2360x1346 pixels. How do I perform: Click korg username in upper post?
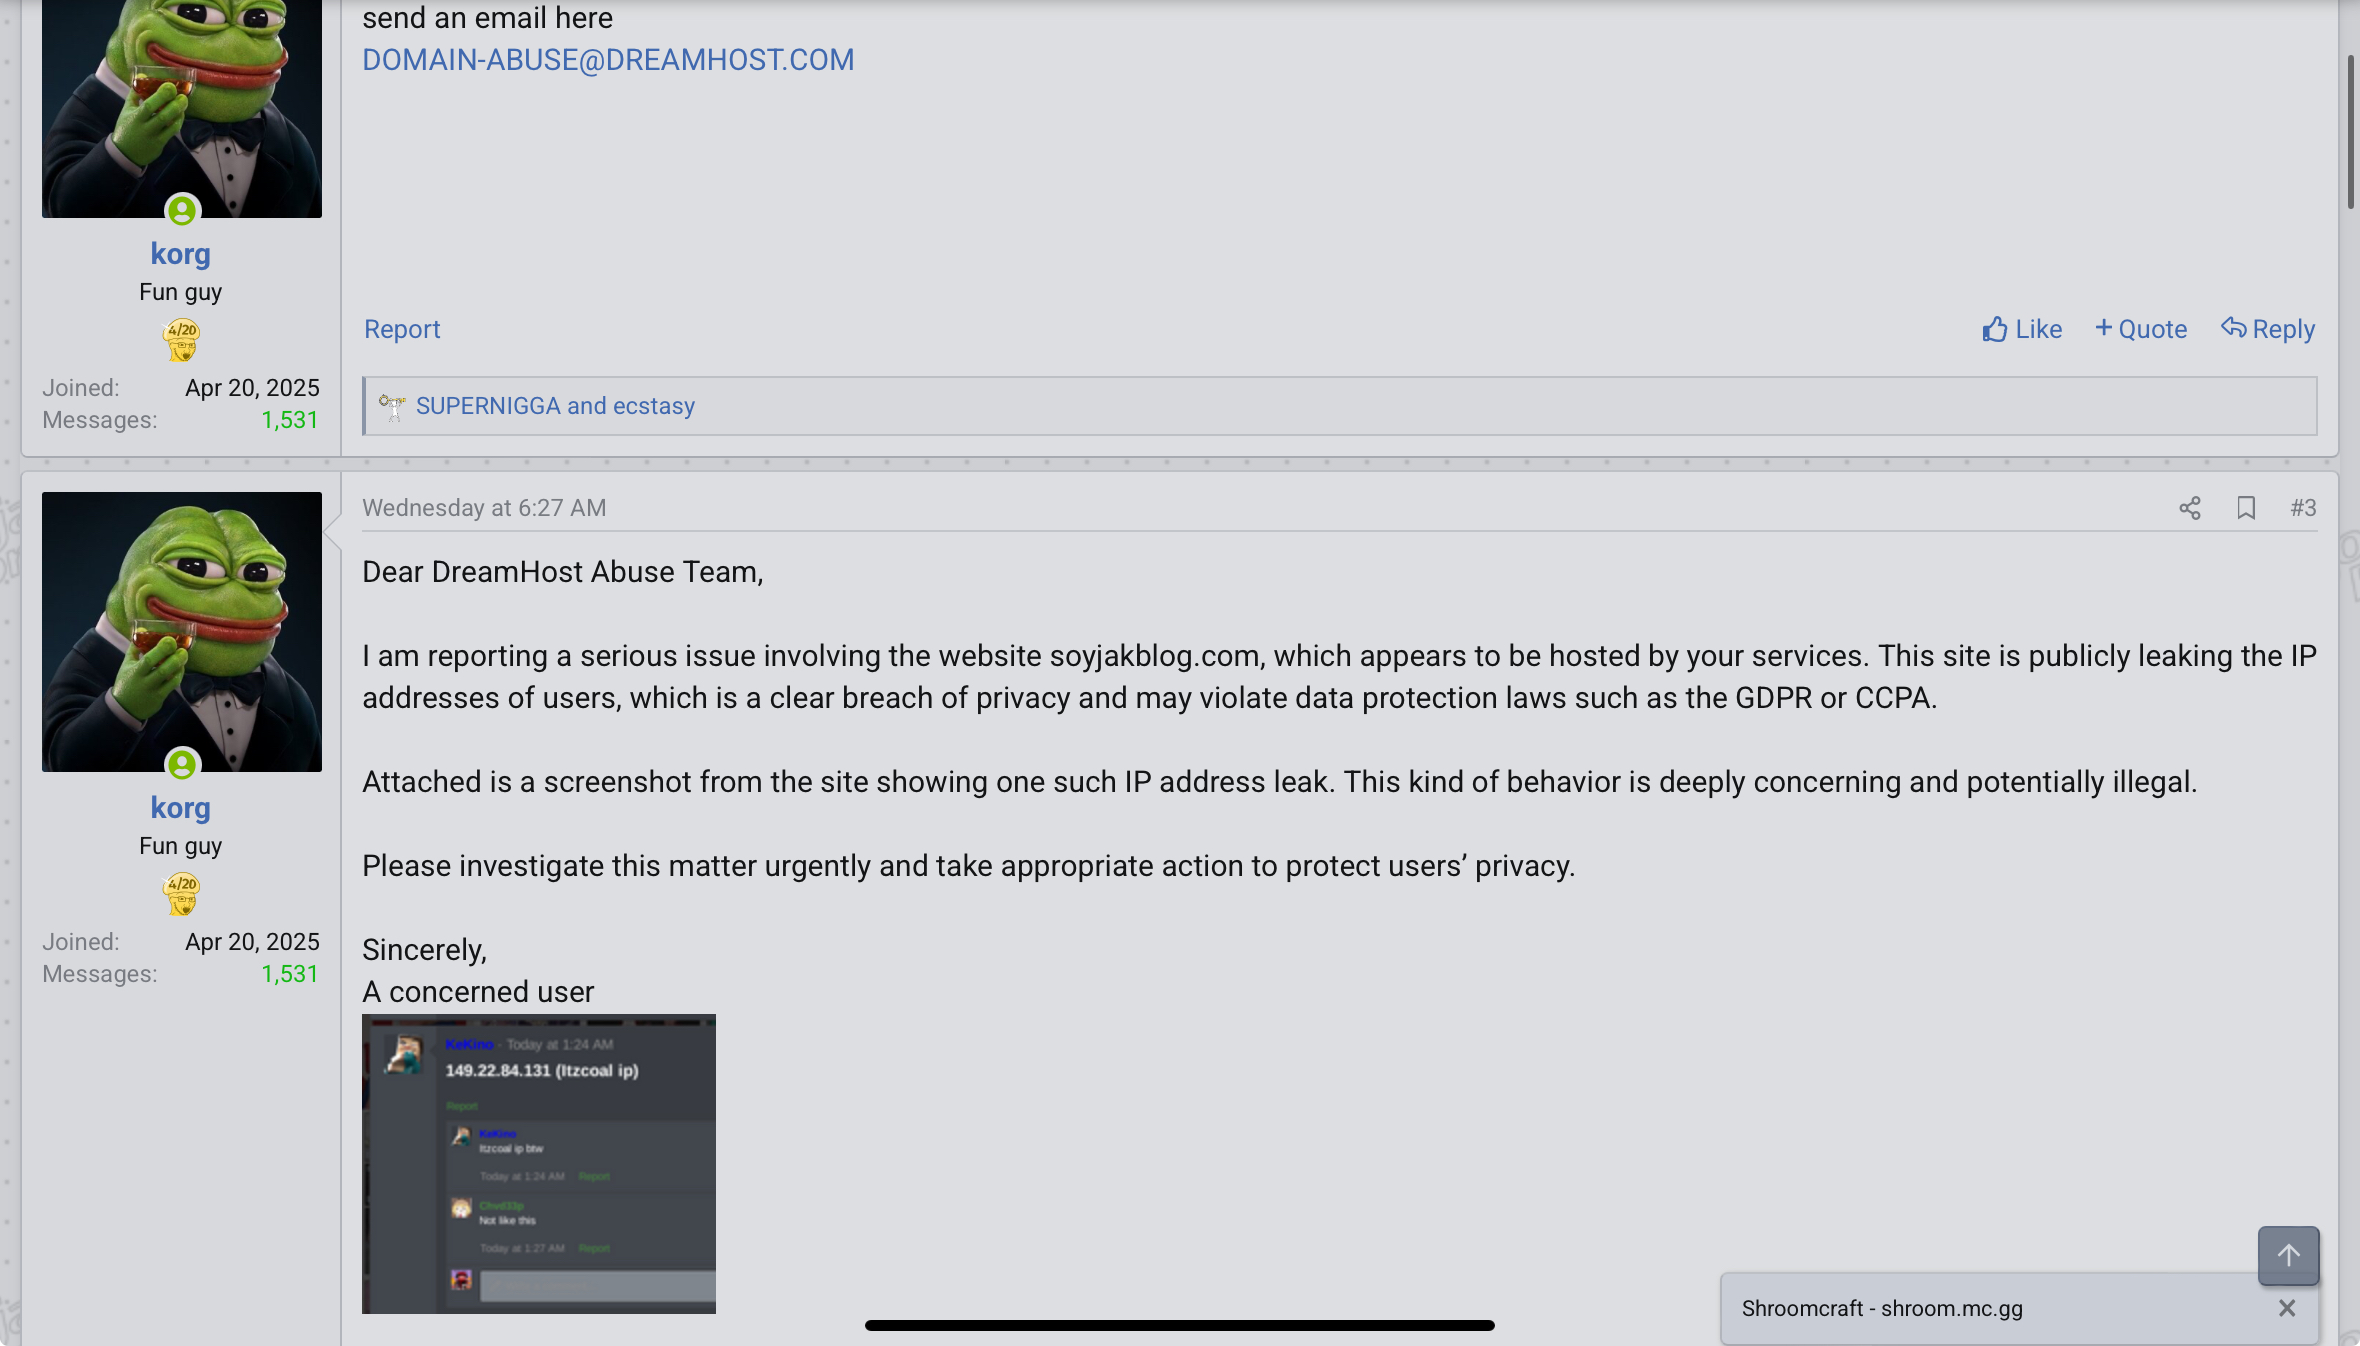click(181, 254)
